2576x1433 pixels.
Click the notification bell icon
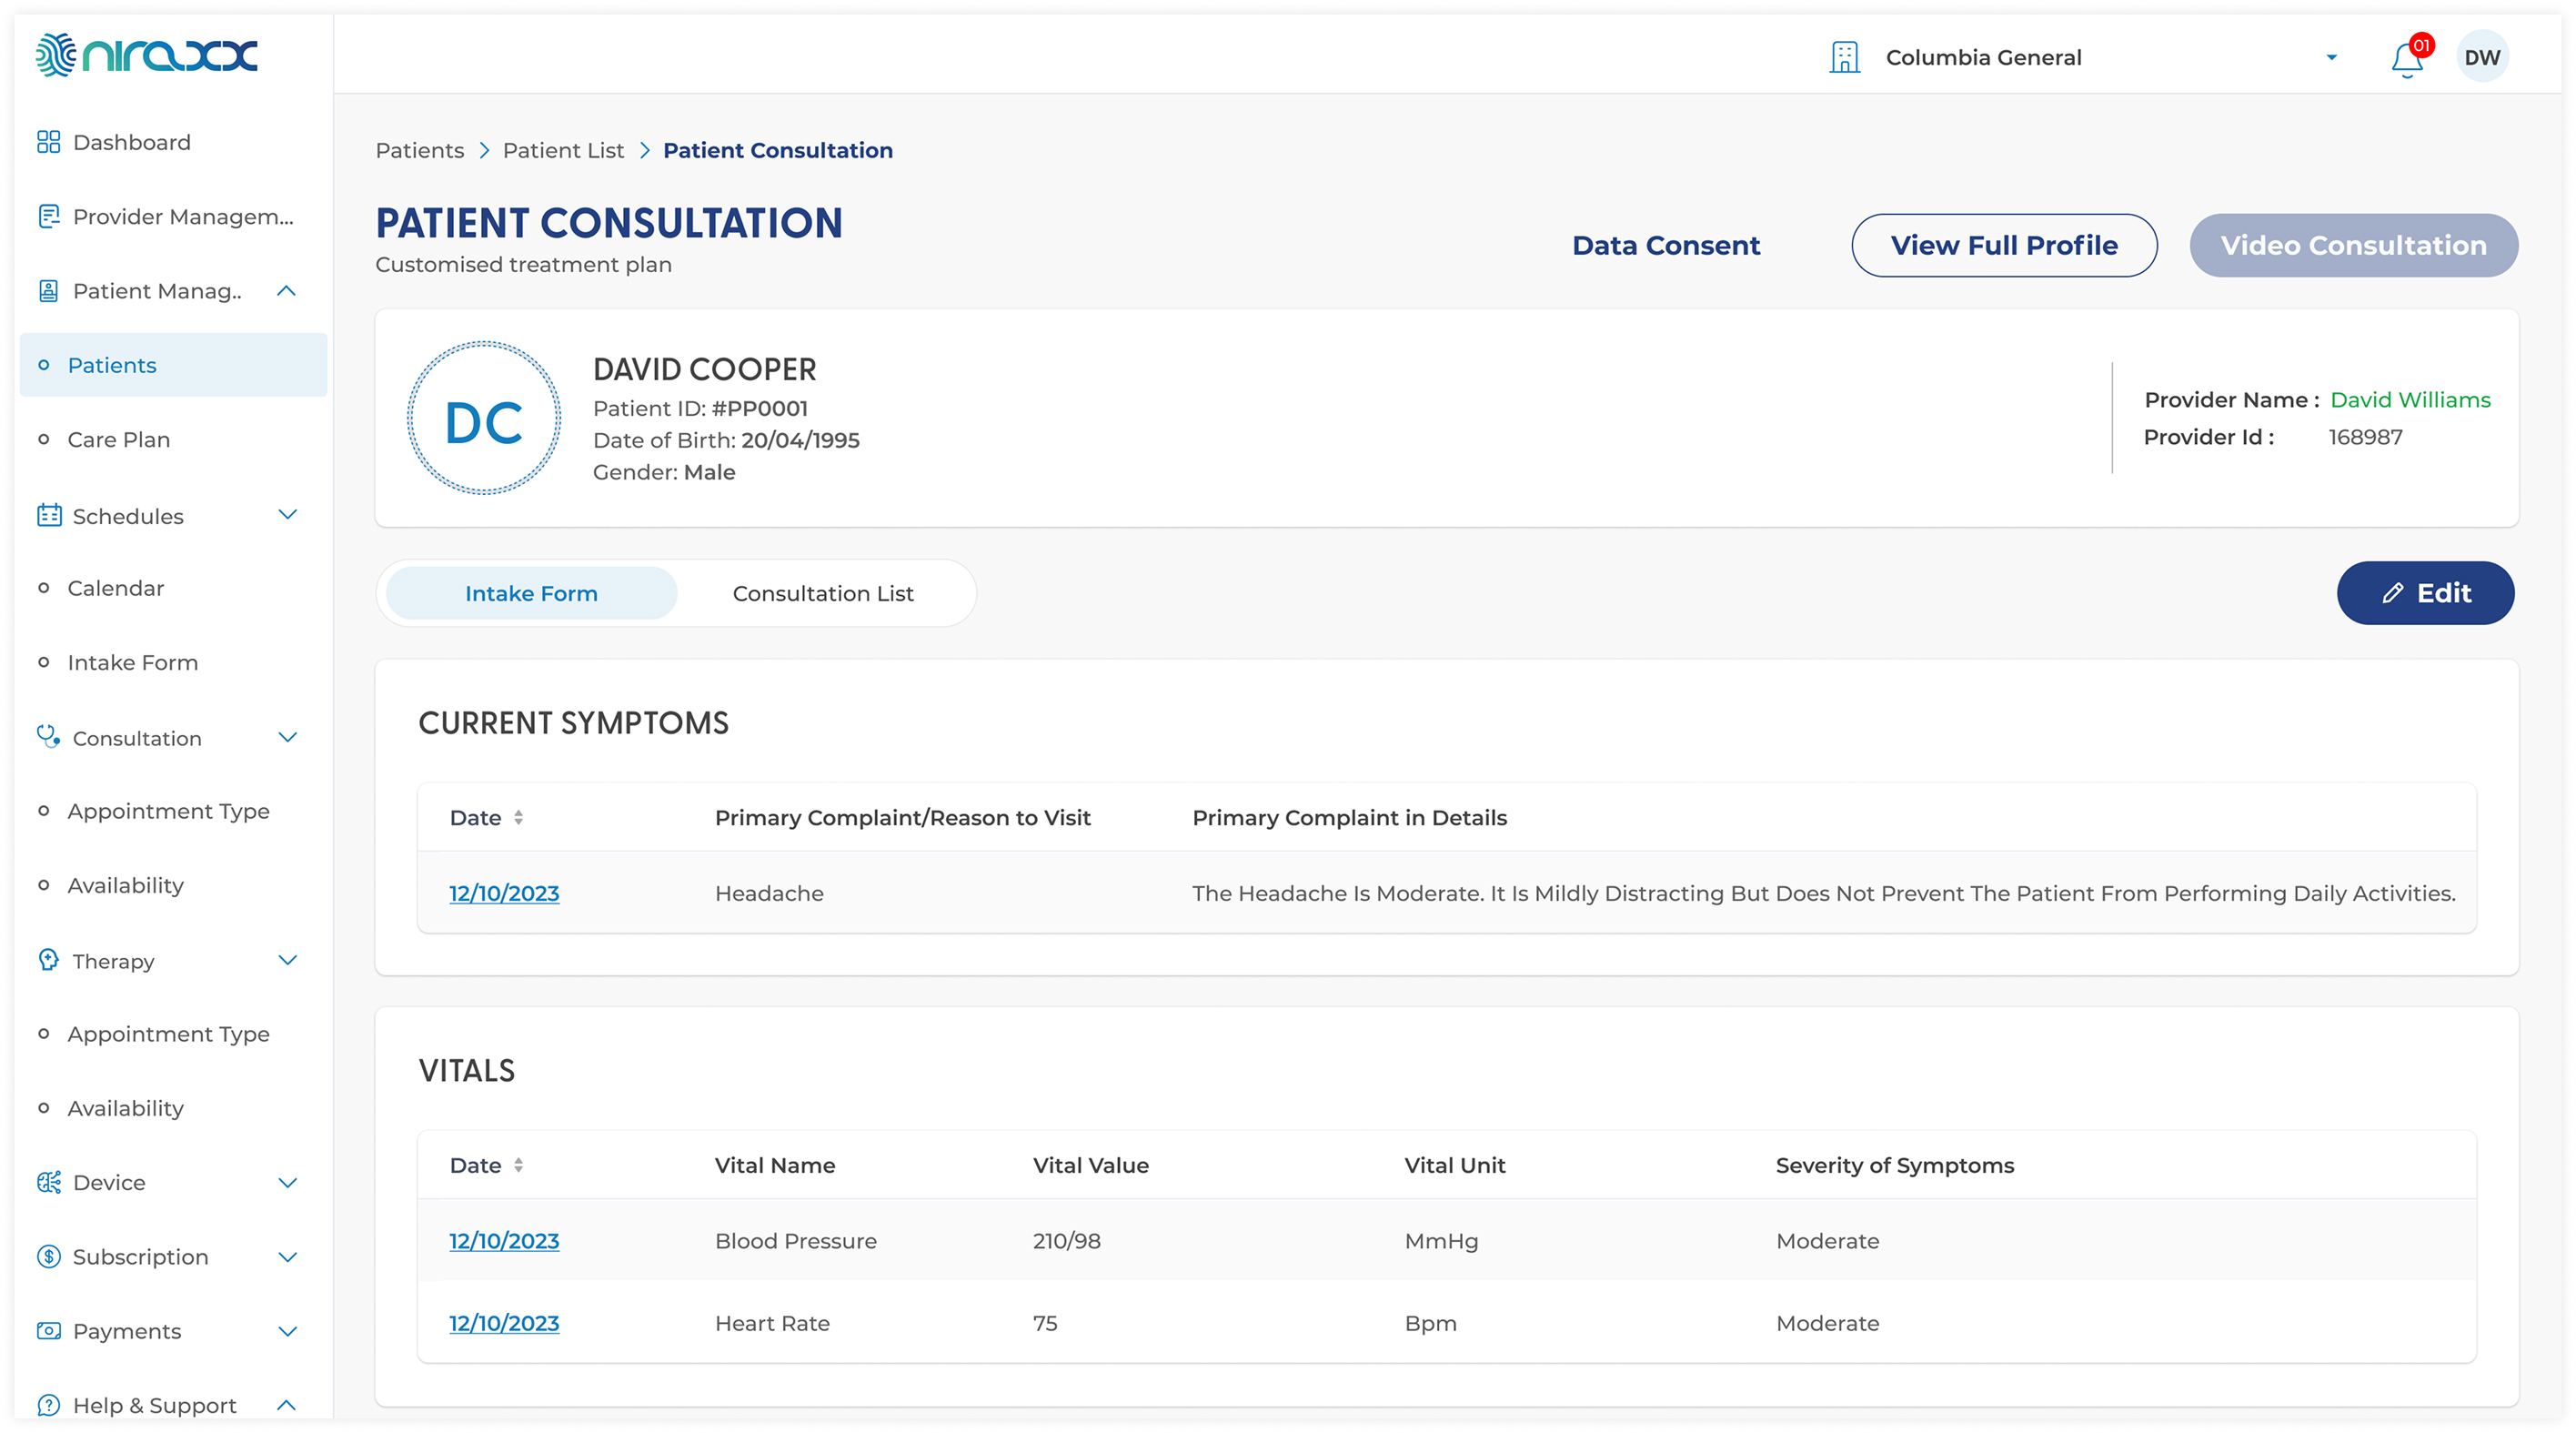point(2406,60)
